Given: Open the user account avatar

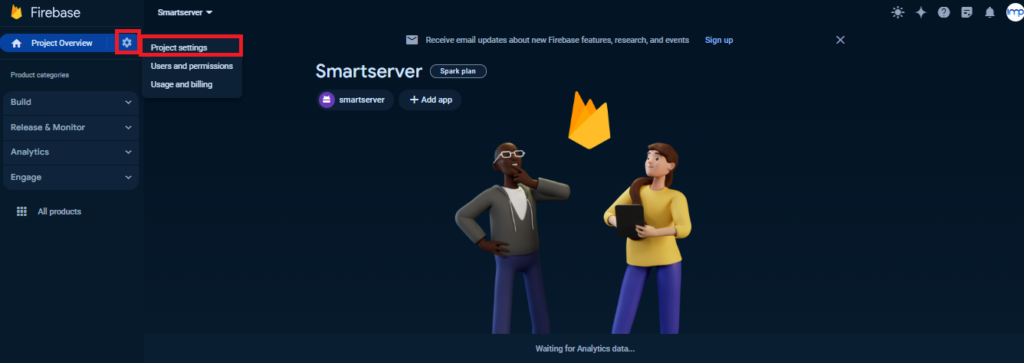Looking at the screenshot, I should click(x=1015, y=12).
